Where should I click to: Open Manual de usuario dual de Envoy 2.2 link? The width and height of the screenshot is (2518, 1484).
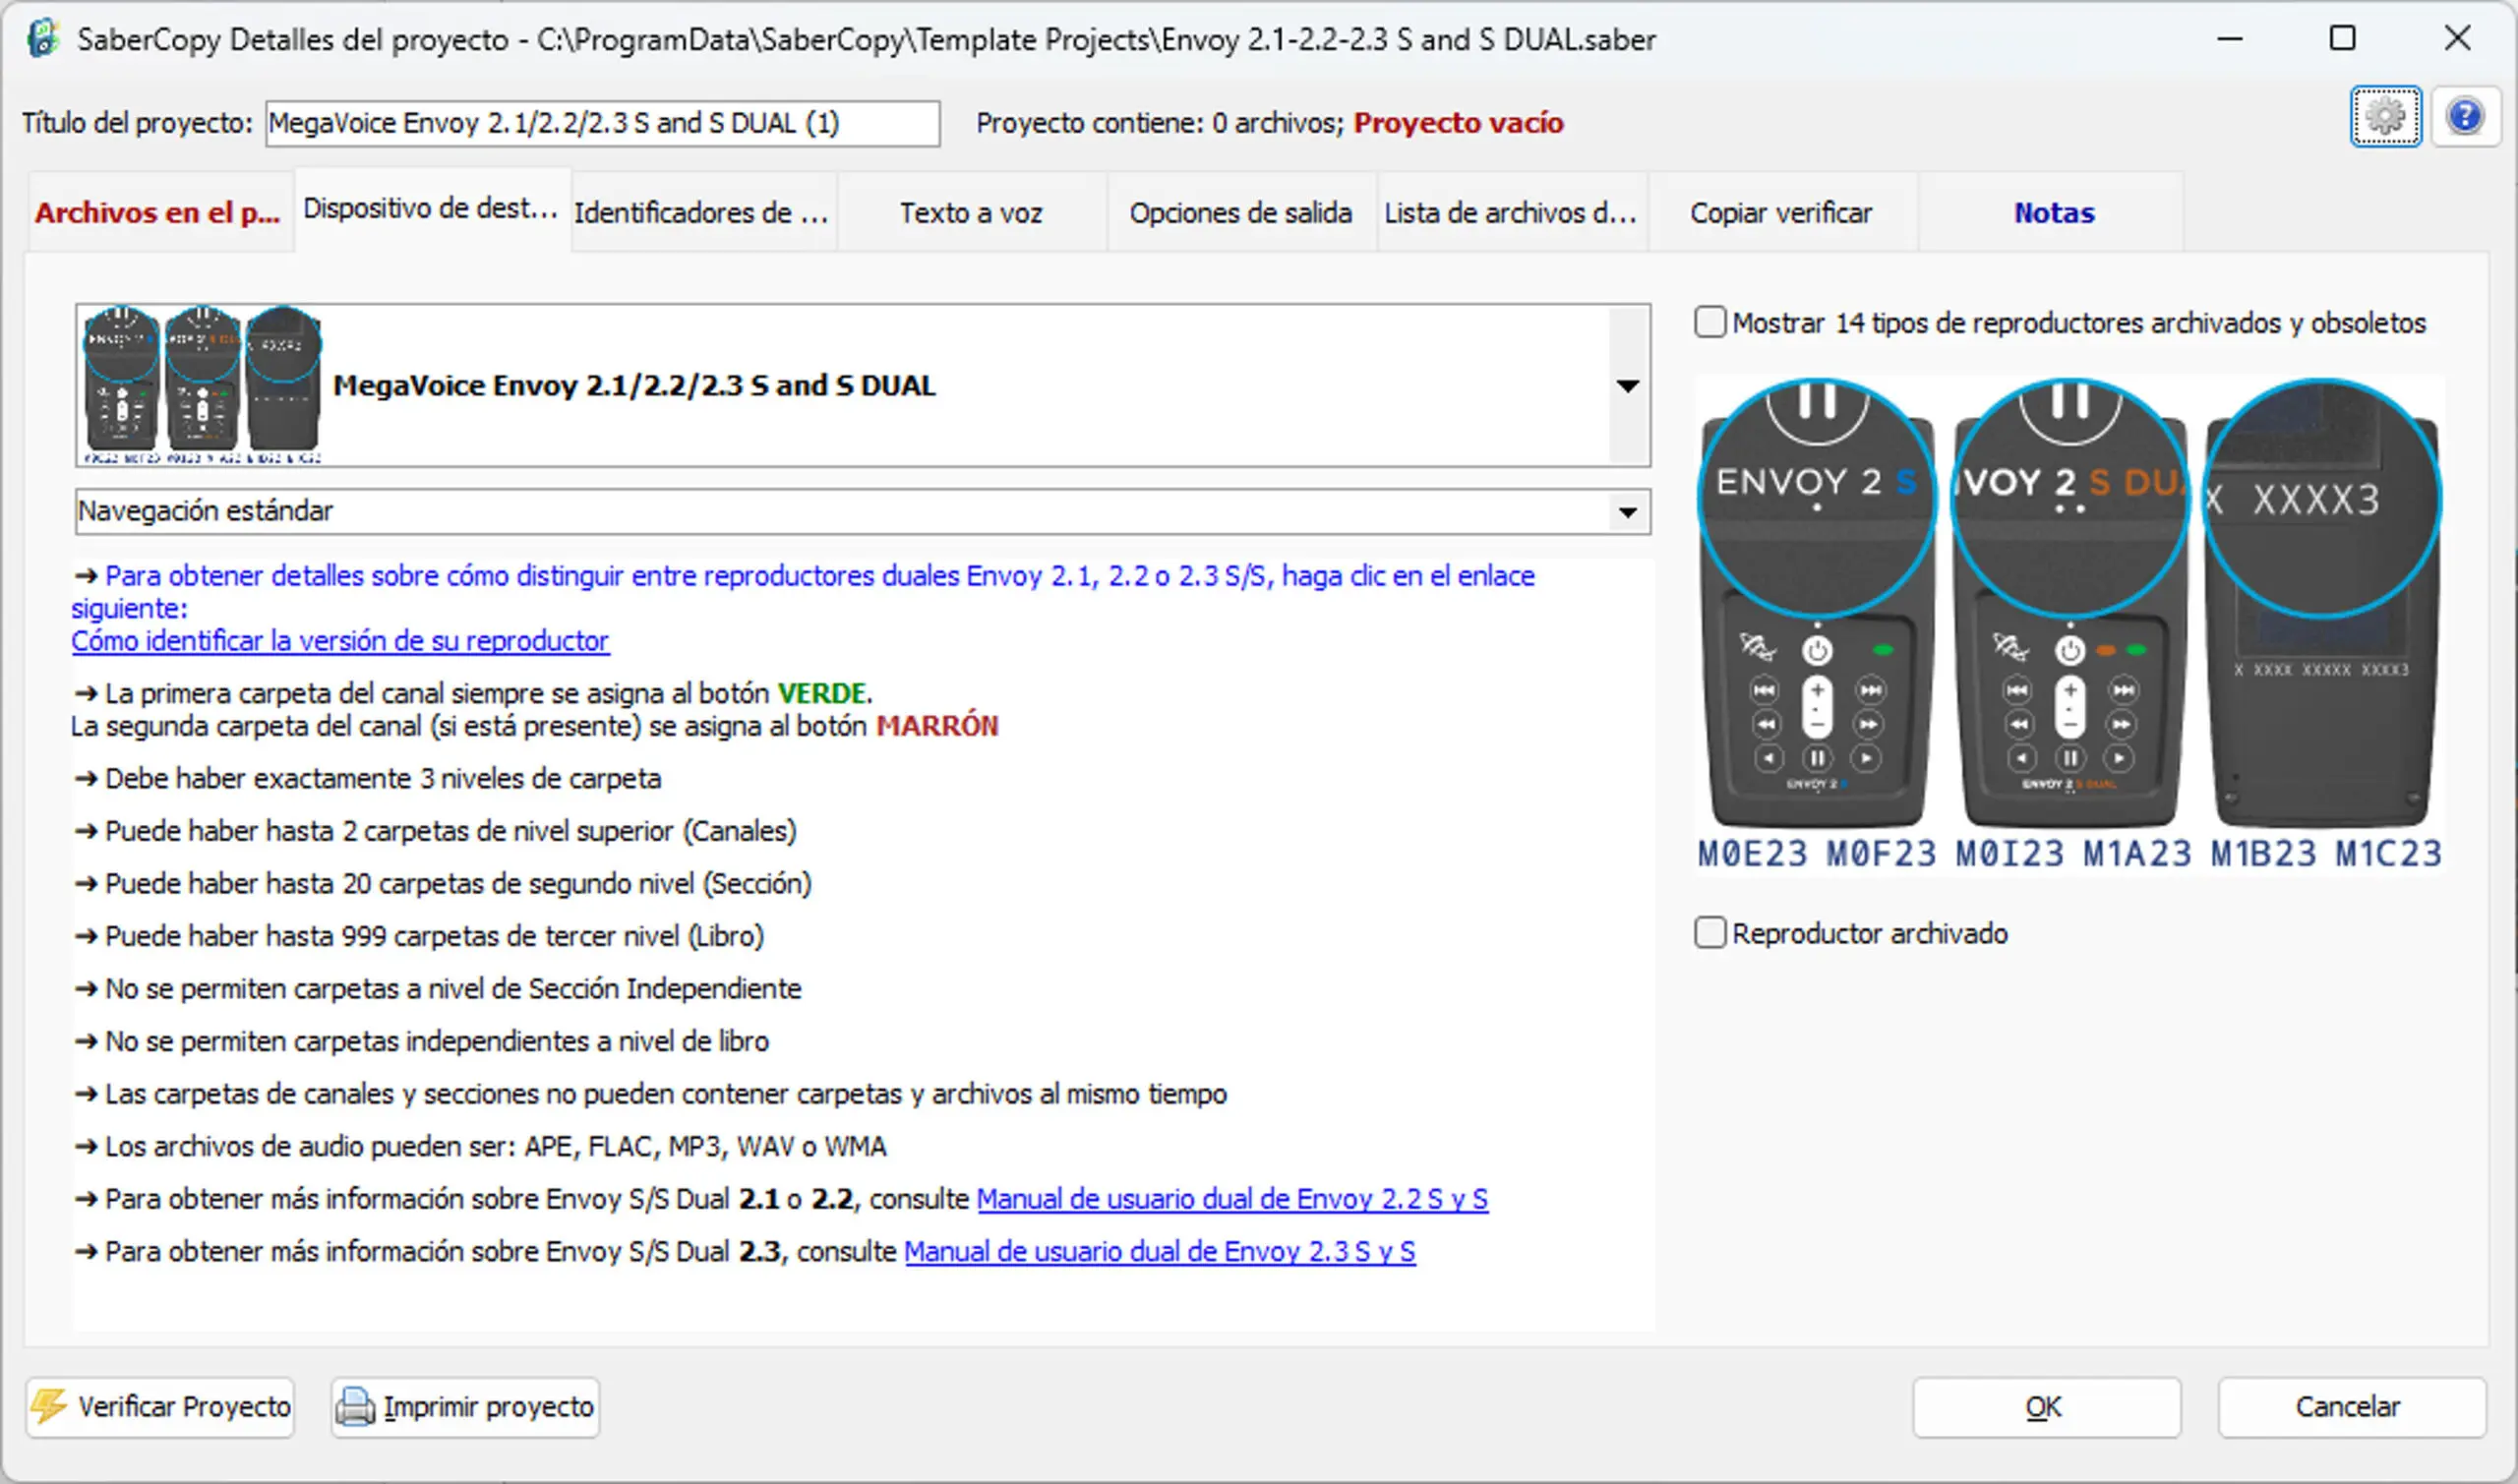pyautogui.click(x=1232, y=1199)
